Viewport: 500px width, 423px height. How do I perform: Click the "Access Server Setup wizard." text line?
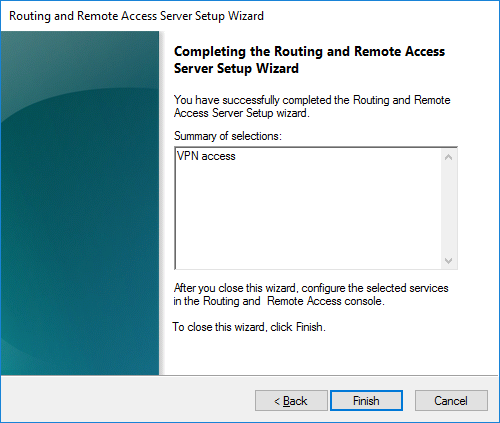pos(242,113)
